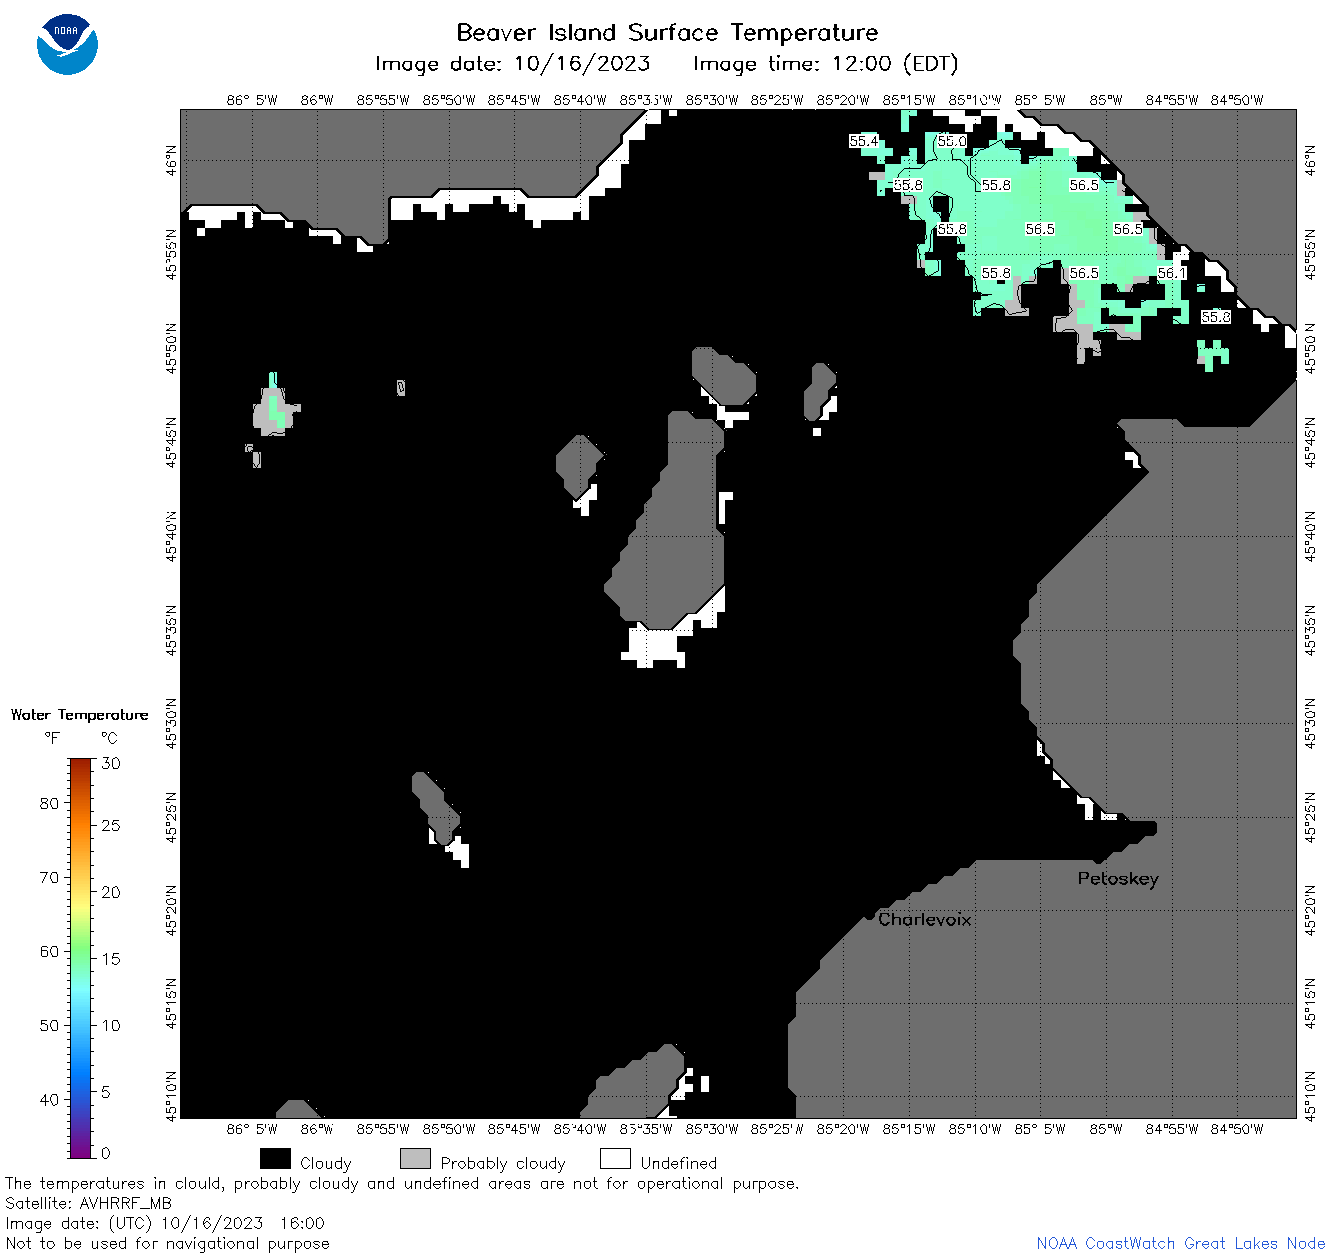Select the Beaver Island Surface Temperature title
1336x1259 pixels.
(x=667, y=32)
